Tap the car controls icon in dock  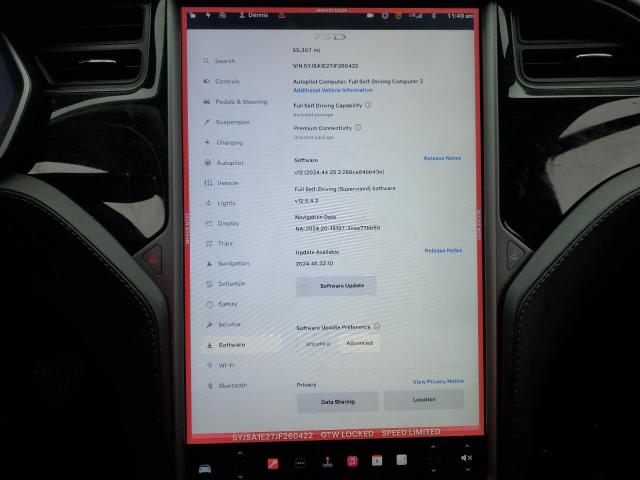pyautogui.click(x=205, y=468)
